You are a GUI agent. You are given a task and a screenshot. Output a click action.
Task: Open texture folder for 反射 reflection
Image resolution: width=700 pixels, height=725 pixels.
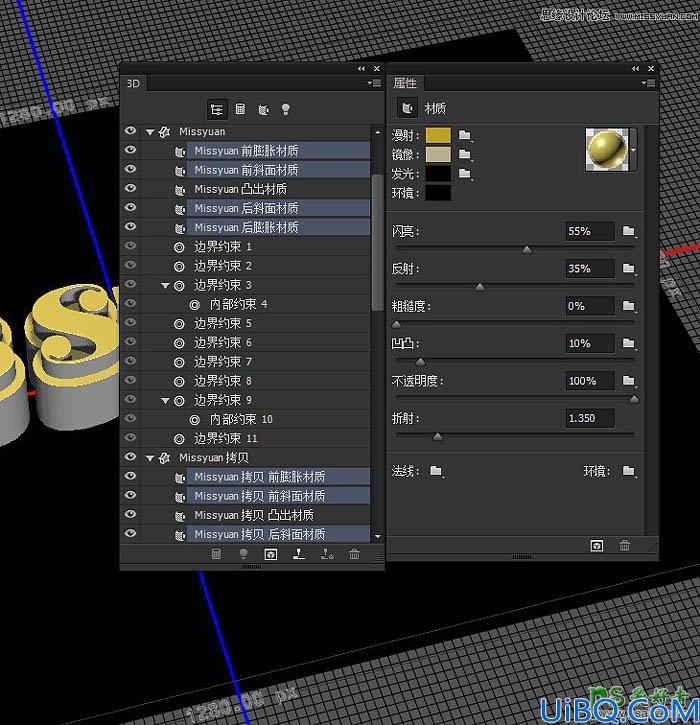[629, 268]
